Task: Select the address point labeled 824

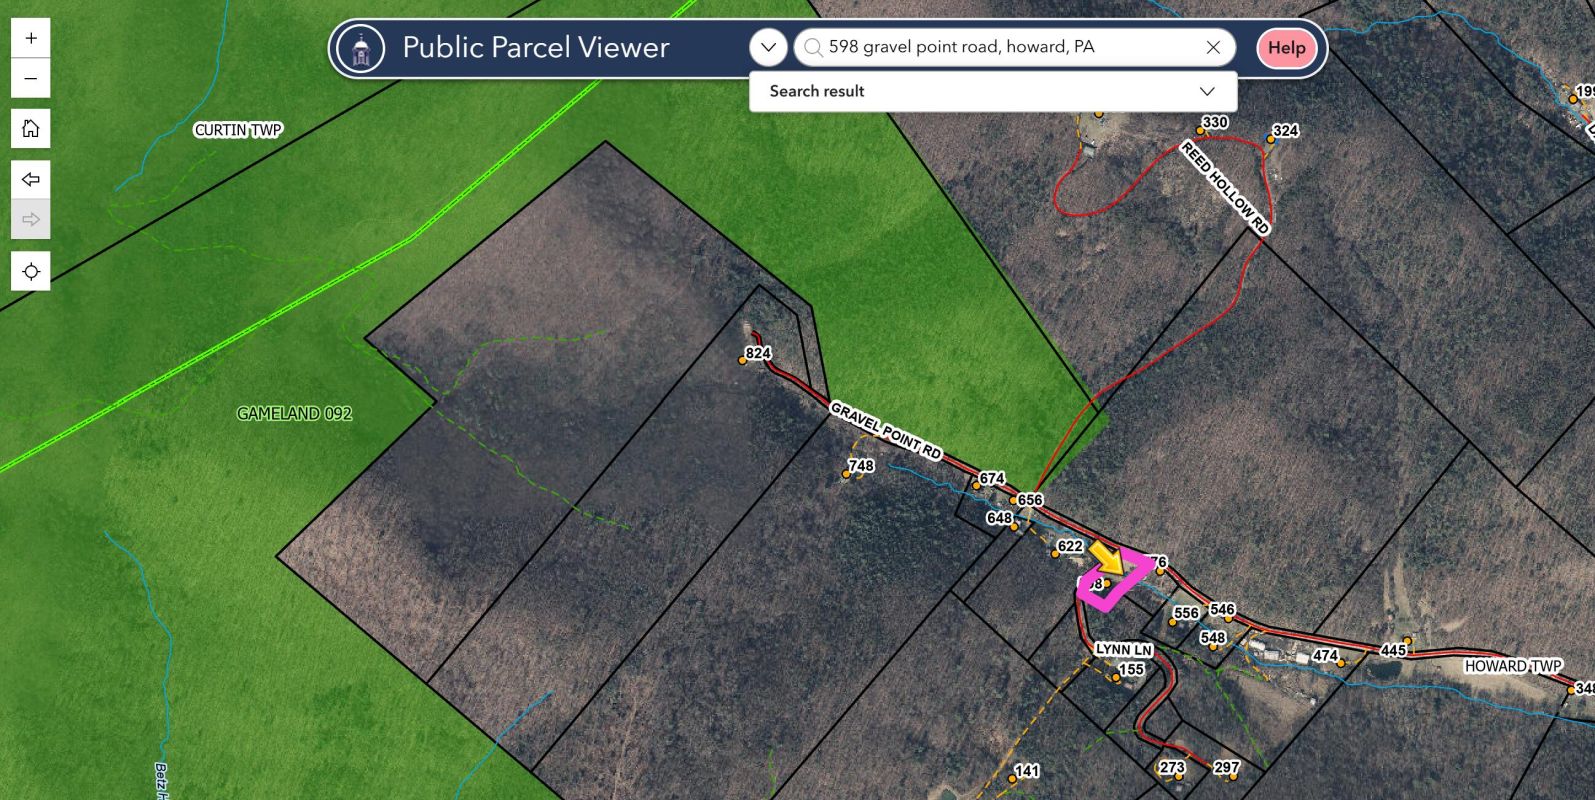Action: [743, 360]
